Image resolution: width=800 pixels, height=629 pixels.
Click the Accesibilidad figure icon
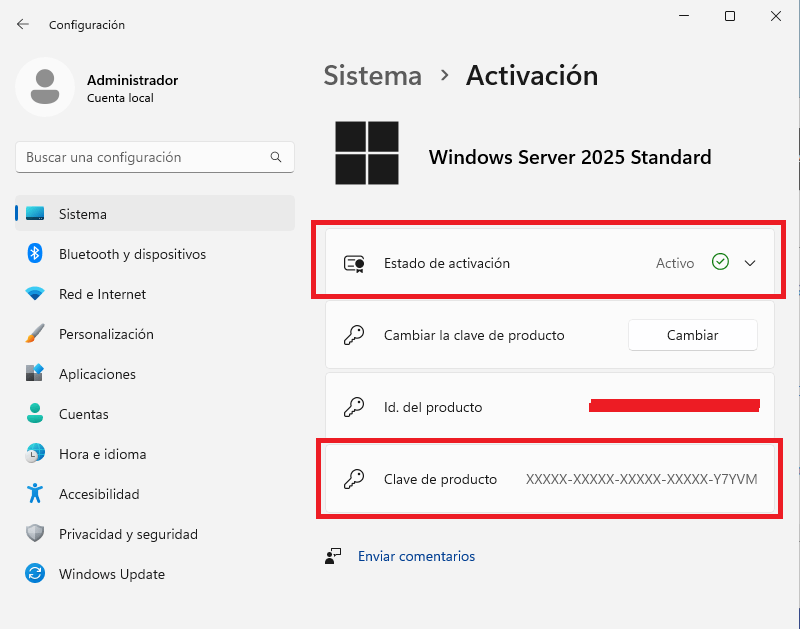(35, 493)
